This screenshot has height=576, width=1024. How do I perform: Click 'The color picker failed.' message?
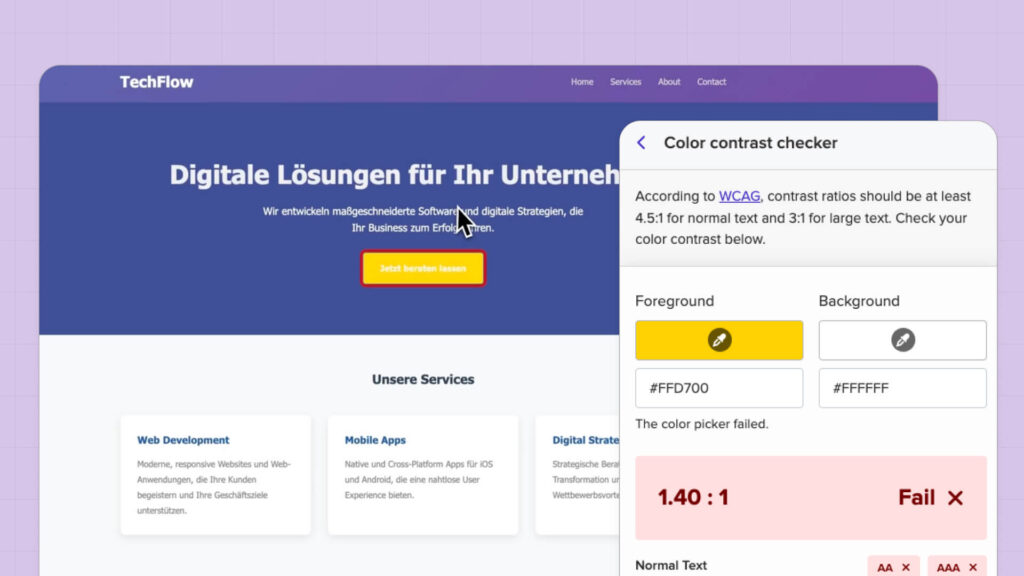pyautogui.click(x=701, y=424)
